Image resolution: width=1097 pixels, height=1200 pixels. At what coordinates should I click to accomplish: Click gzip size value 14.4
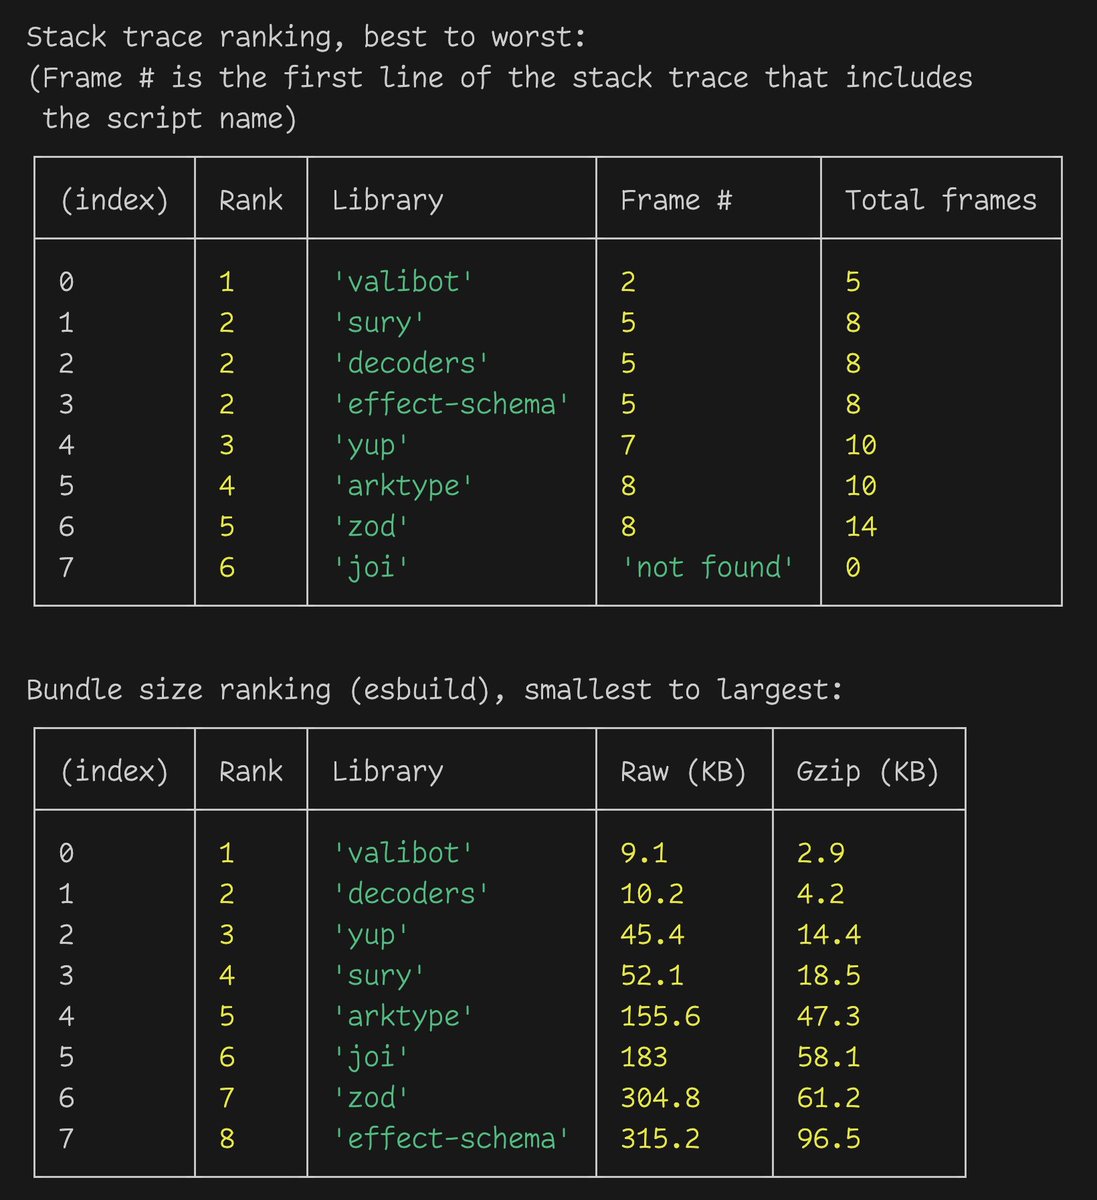pos(829,935)
